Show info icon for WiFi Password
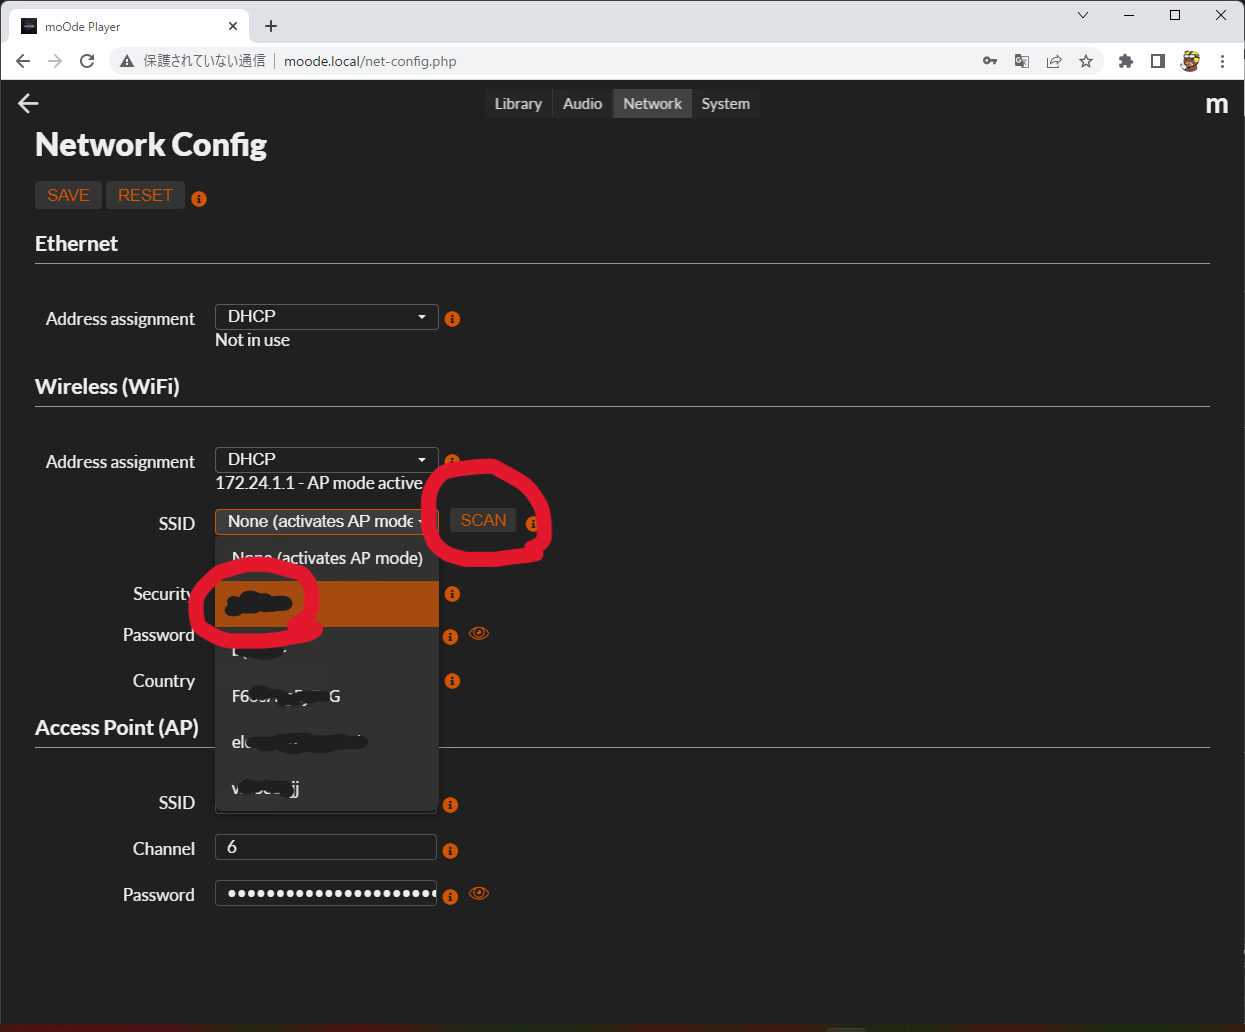The image size is (1245, 1032). (x=450, y=637)
